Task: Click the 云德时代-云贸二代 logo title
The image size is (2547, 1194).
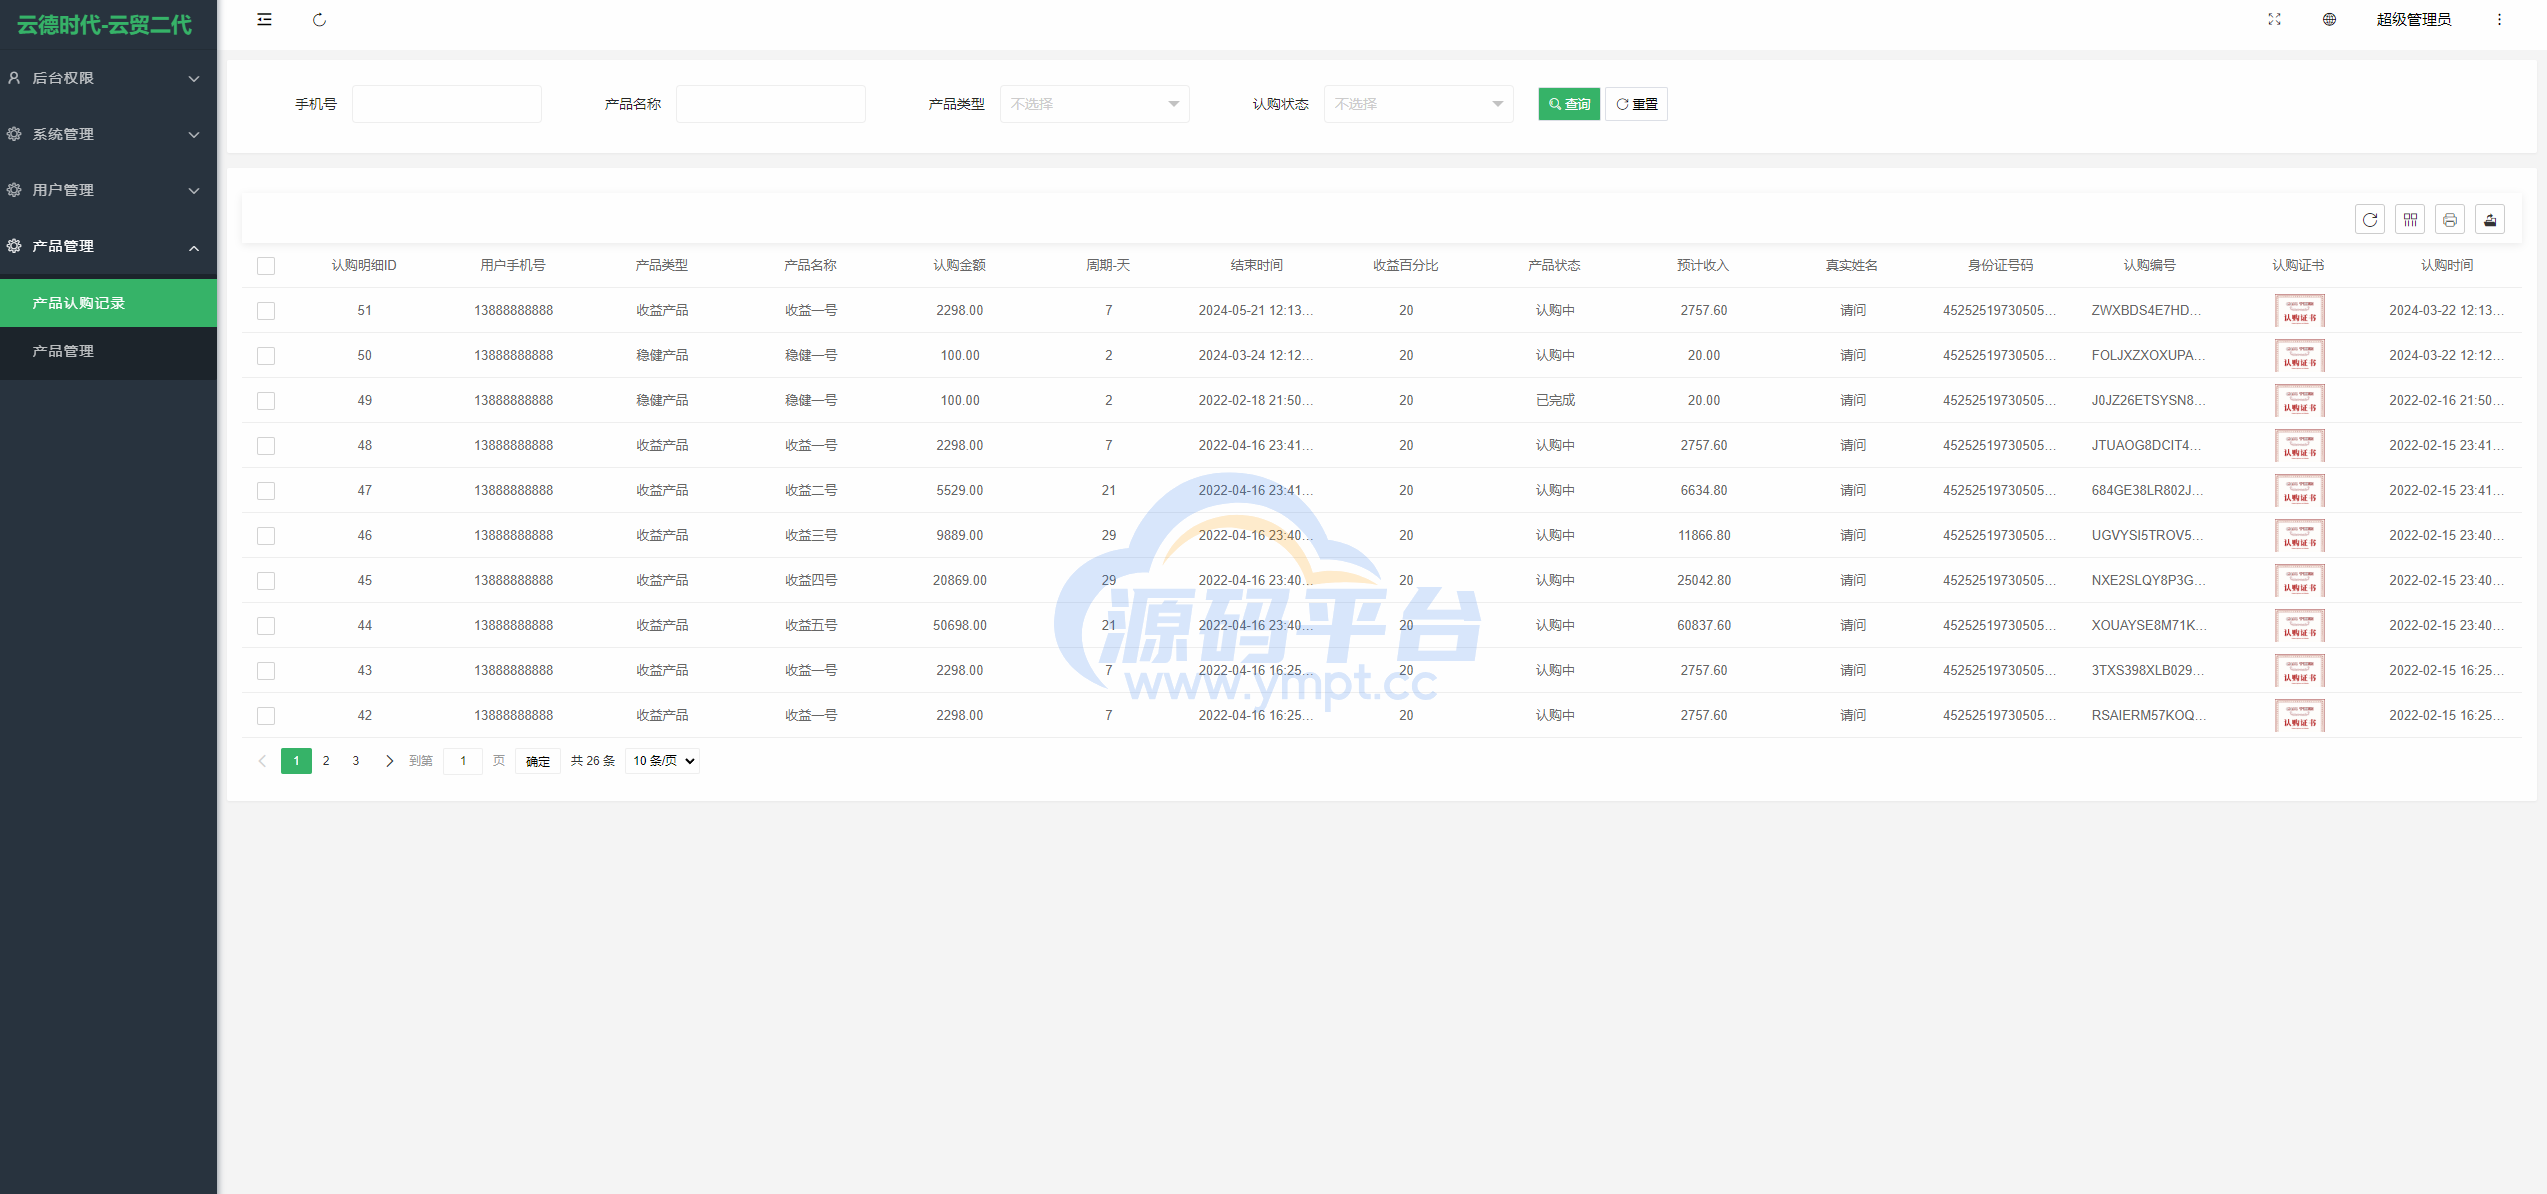Action: 104,25
